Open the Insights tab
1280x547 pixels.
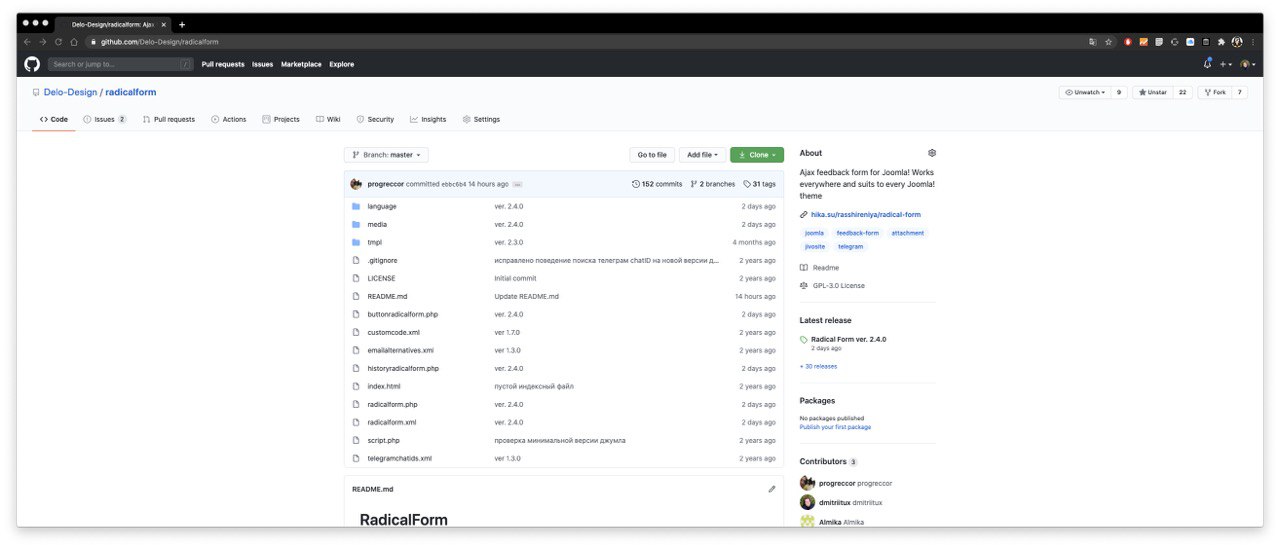tap(428, 119)
